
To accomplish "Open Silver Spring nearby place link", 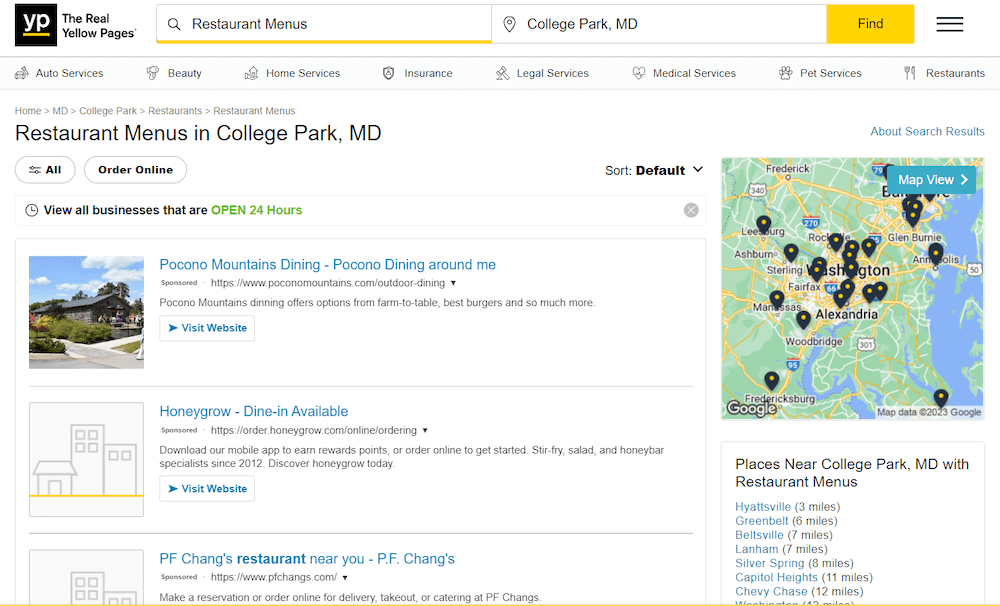I will click(x=770, y=563).
